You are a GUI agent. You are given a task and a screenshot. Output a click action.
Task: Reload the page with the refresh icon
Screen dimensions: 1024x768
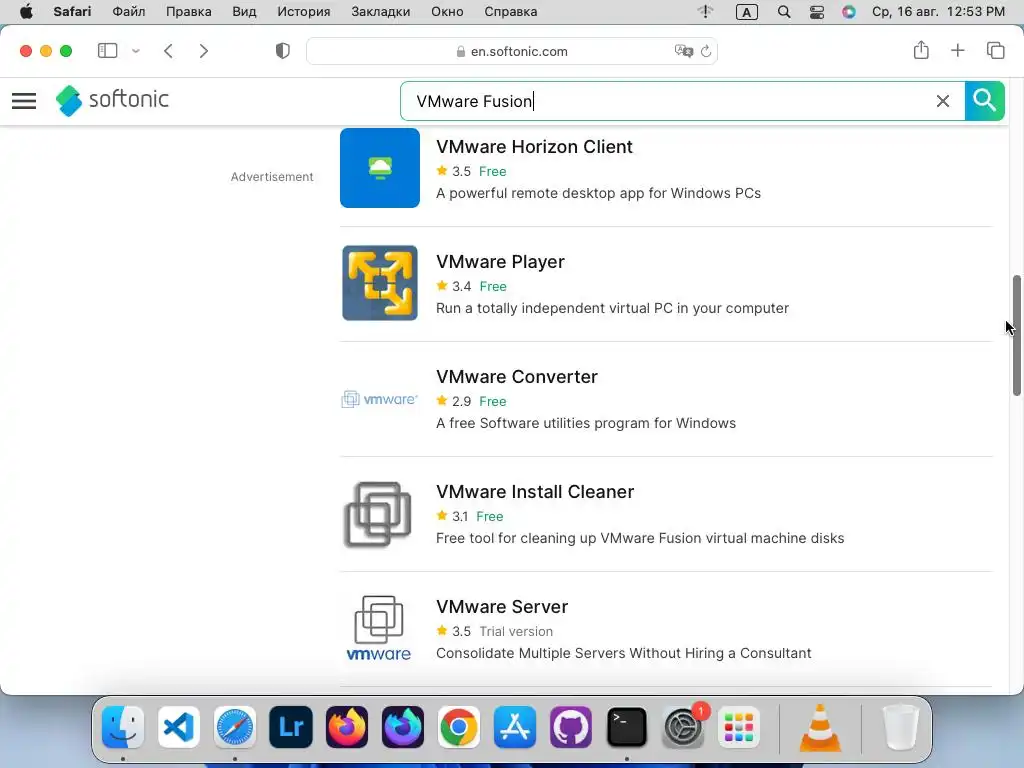[706, 51]
